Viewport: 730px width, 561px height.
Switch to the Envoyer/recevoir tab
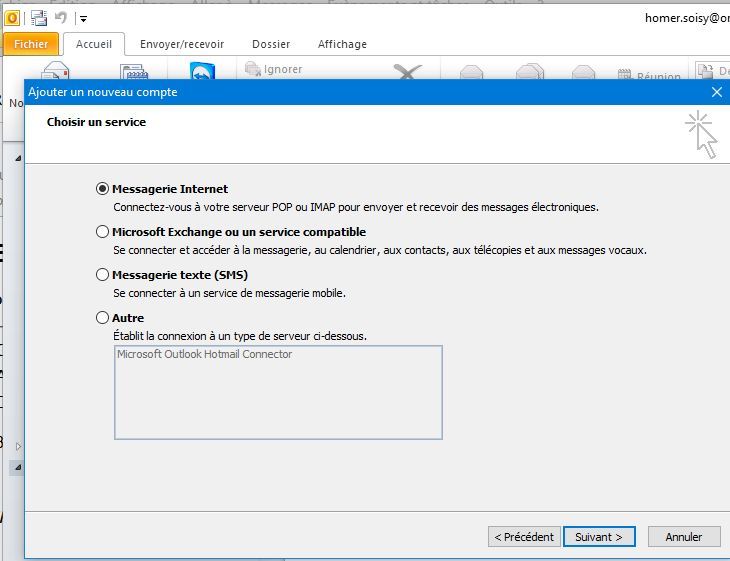182,44
